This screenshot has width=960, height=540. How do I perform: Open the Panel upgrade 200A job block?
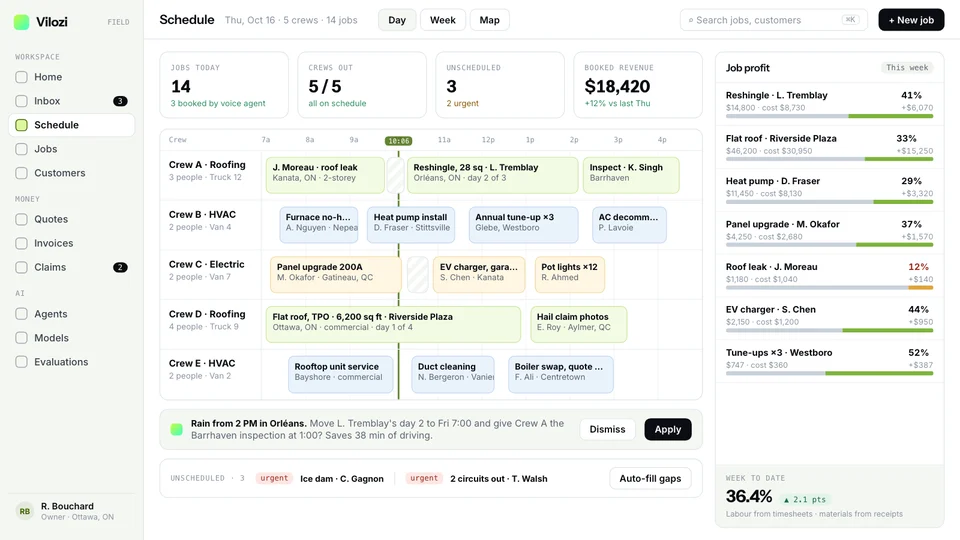point(336,274)
